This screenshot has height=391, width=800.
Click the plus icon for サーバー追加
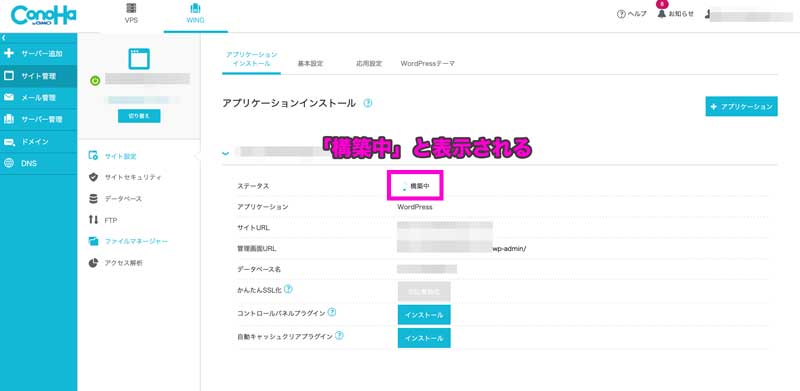point(8,54)
